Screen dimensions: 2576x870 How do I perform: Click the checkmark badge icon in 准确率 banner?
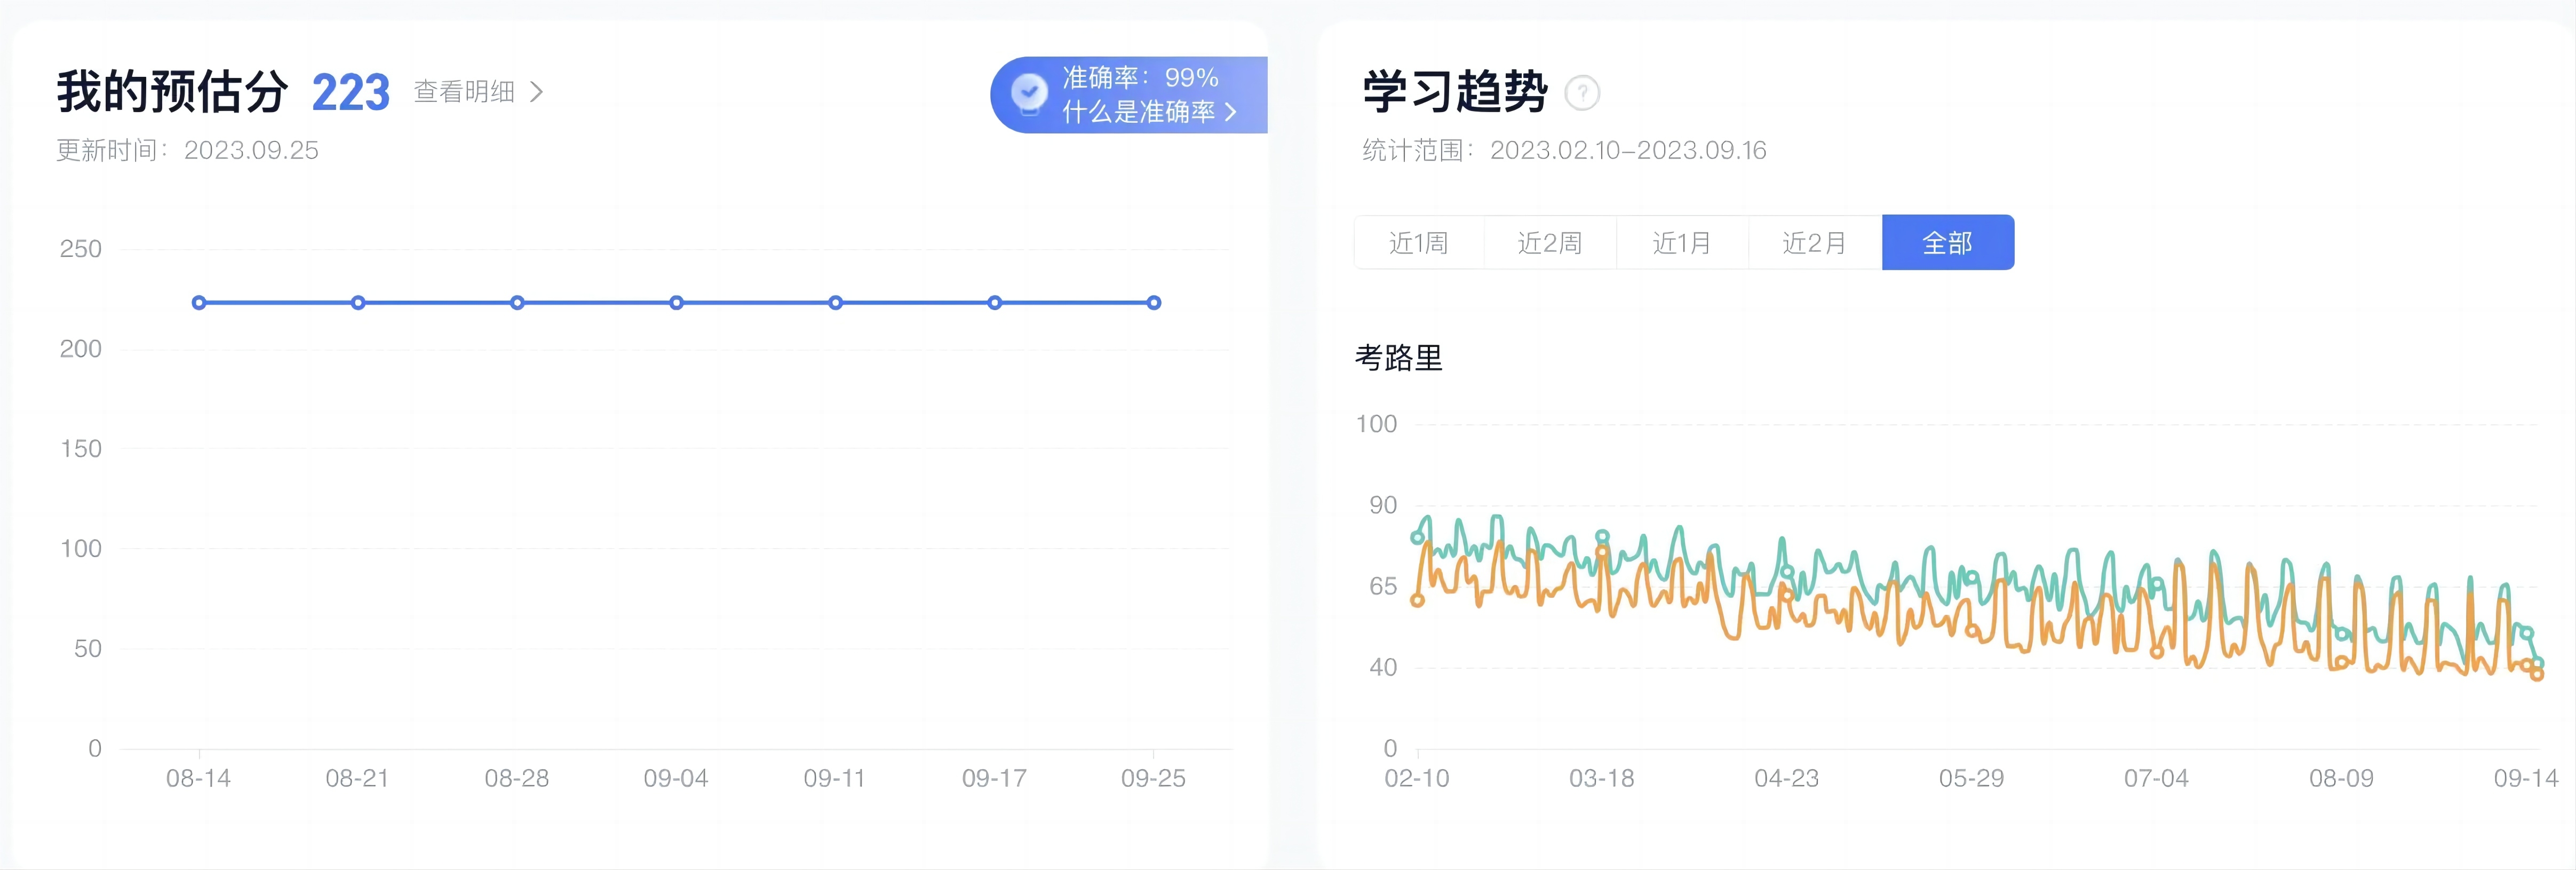tap(1028, 95)
